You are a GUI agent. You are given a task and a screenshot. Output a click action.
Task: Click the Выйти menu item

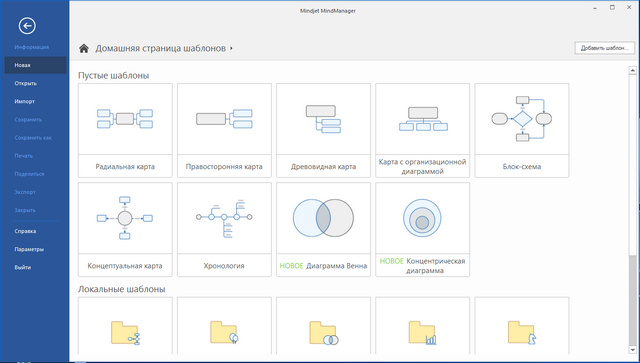click(23, 267)
